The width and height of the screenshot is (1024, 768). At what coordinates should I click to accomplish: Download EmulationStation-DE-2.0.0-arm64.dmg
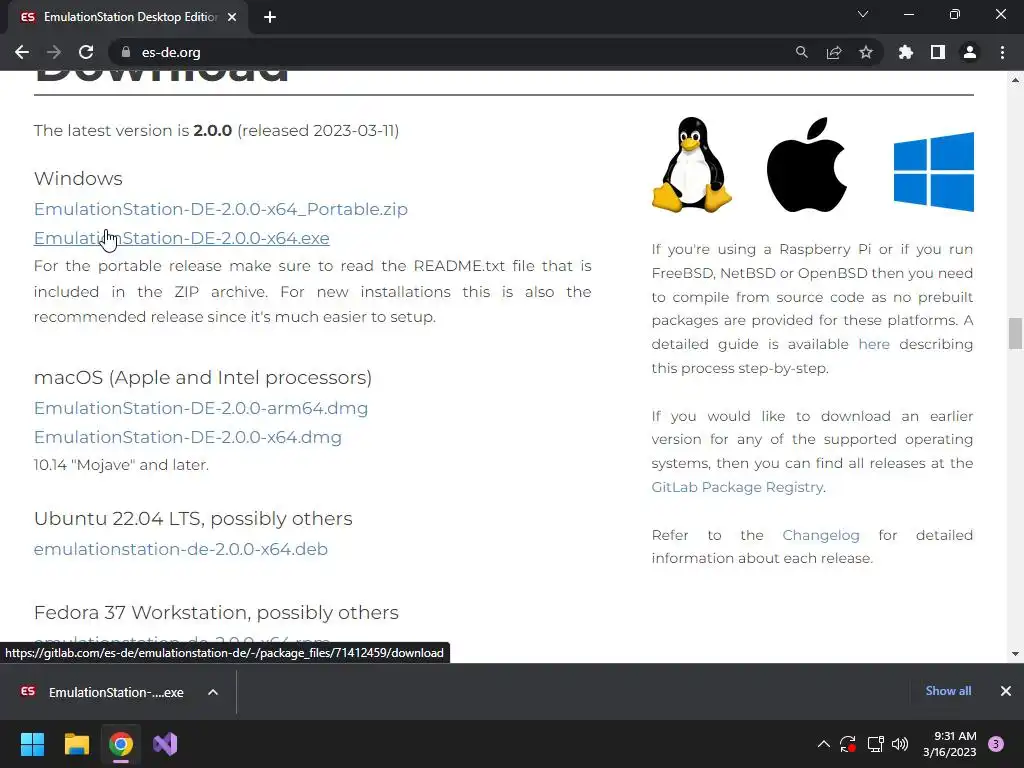click(200, 408)
